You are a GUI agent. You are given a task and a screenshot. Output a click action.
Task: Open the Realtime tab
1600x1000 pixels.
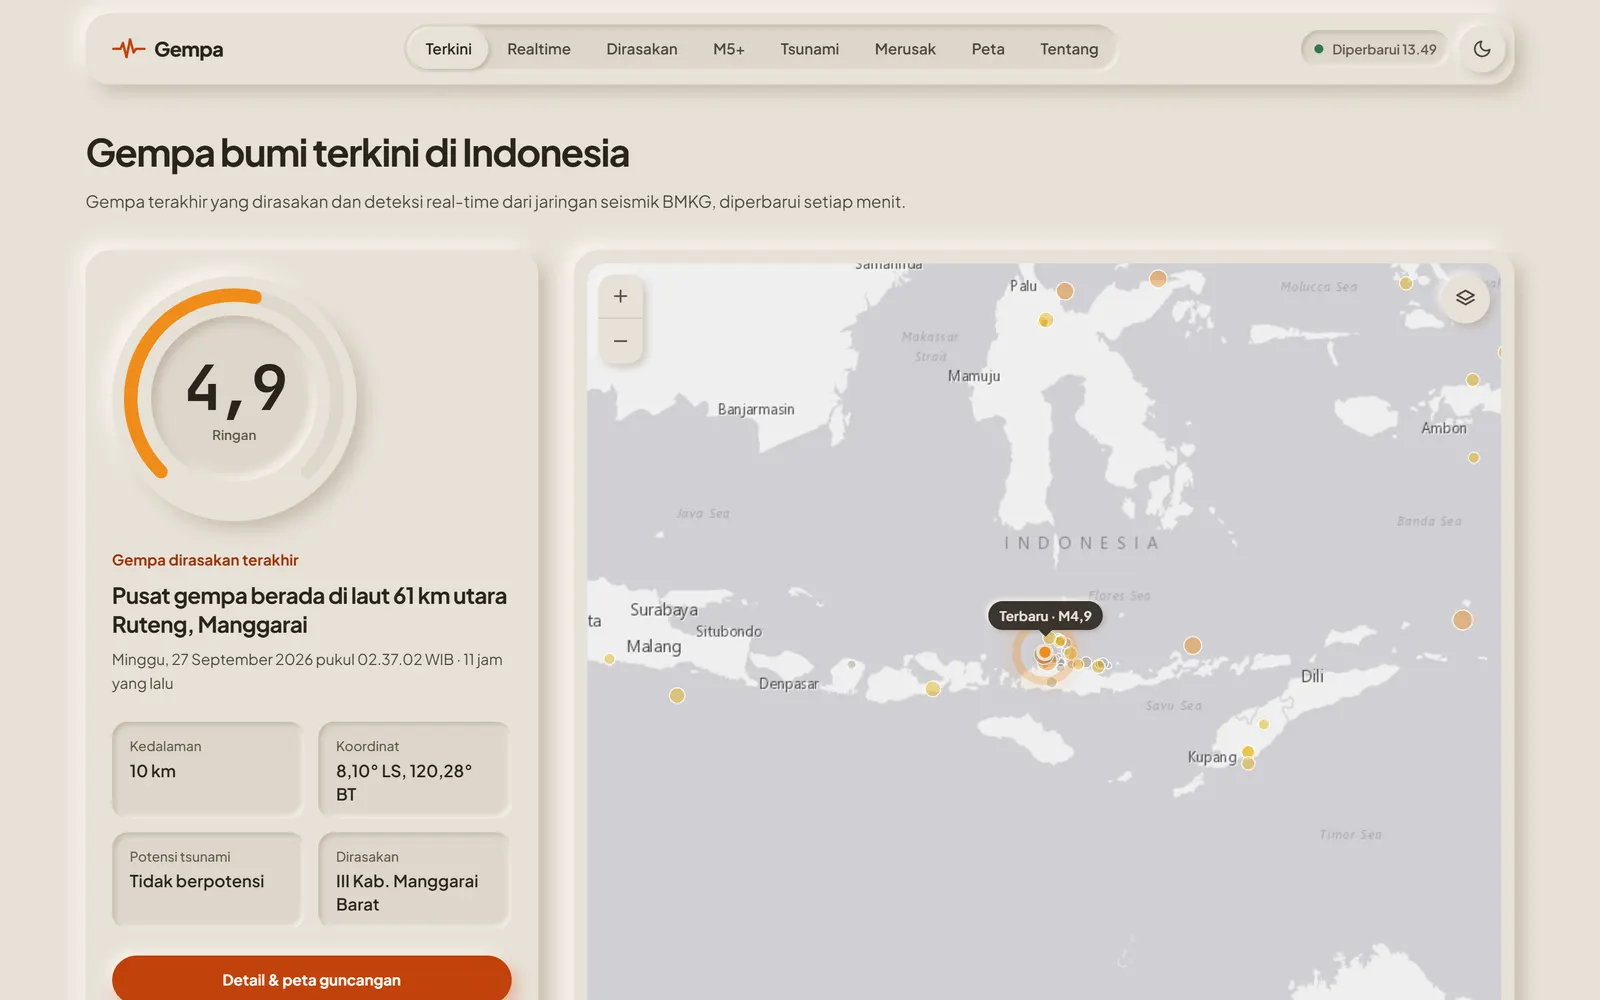pyautogui.click(x=539, y=49)
